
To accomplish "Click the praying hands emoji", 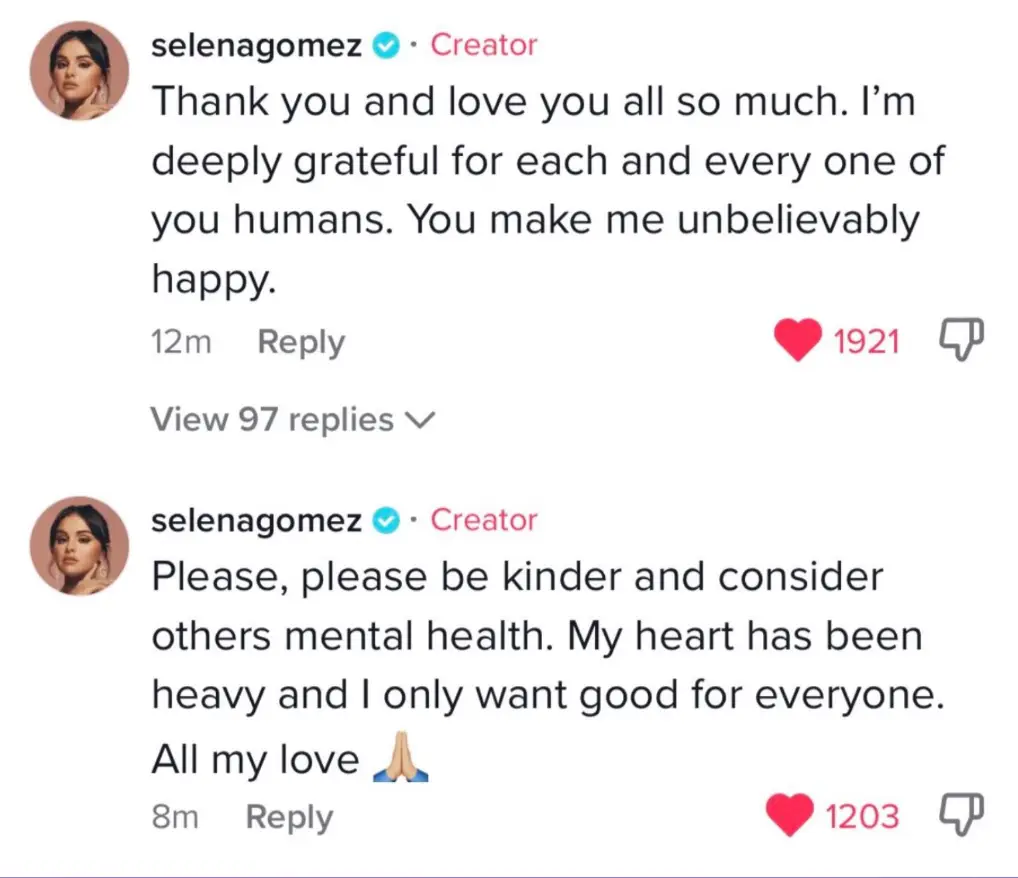I will (x=399, y=762).
